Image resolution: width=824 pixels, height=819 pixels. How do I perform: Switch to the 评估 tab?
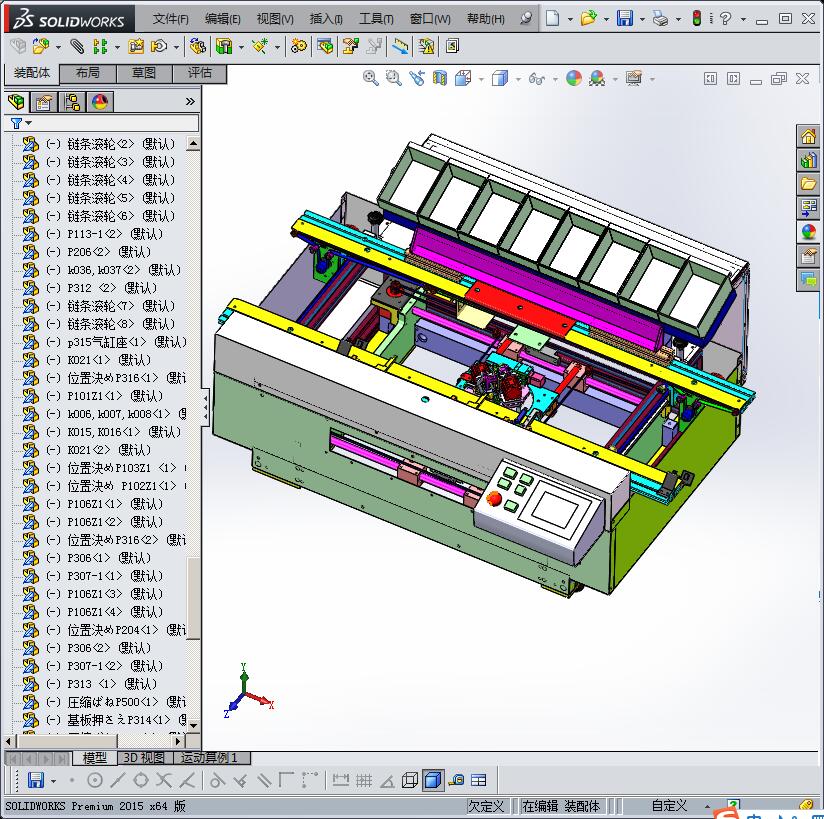[x=200, y=73]
